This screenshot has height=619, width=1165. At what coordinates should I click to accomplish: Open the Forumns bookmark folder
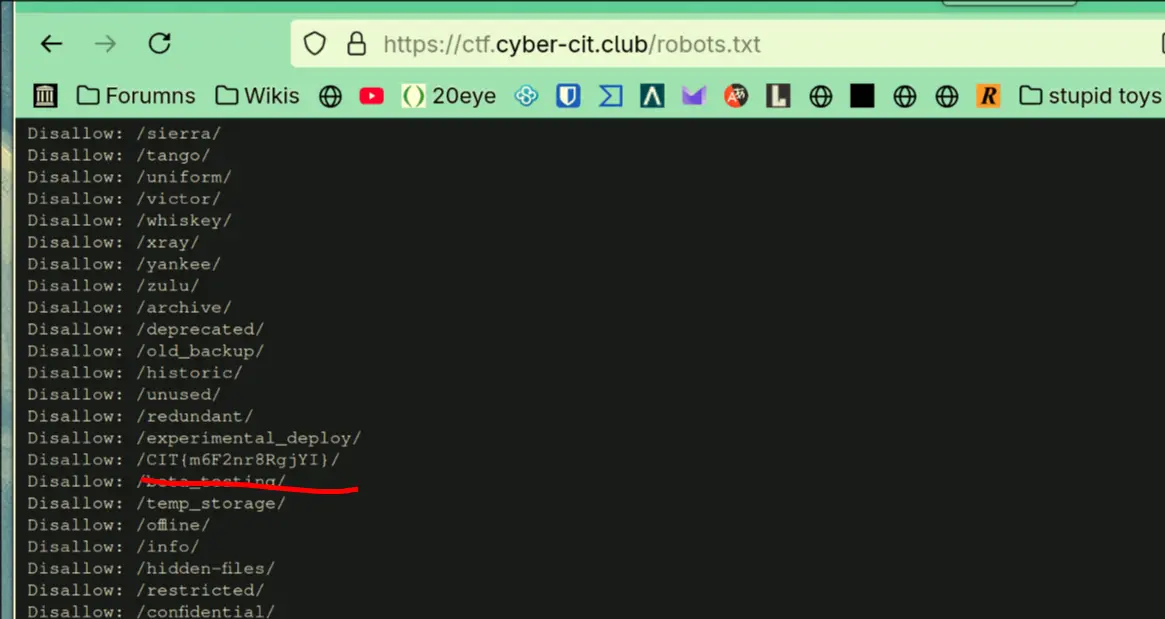click(136, 96)
